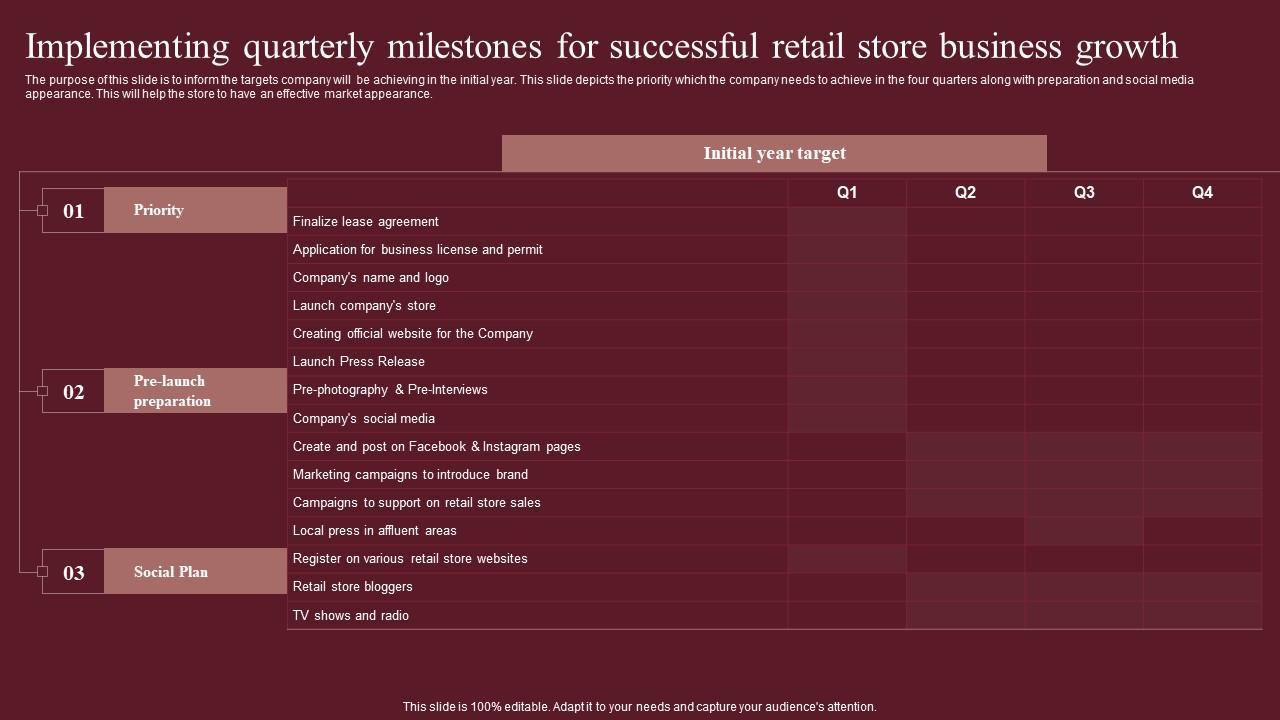Click the slide title about quarterly milestones

[x=601, y=46]
